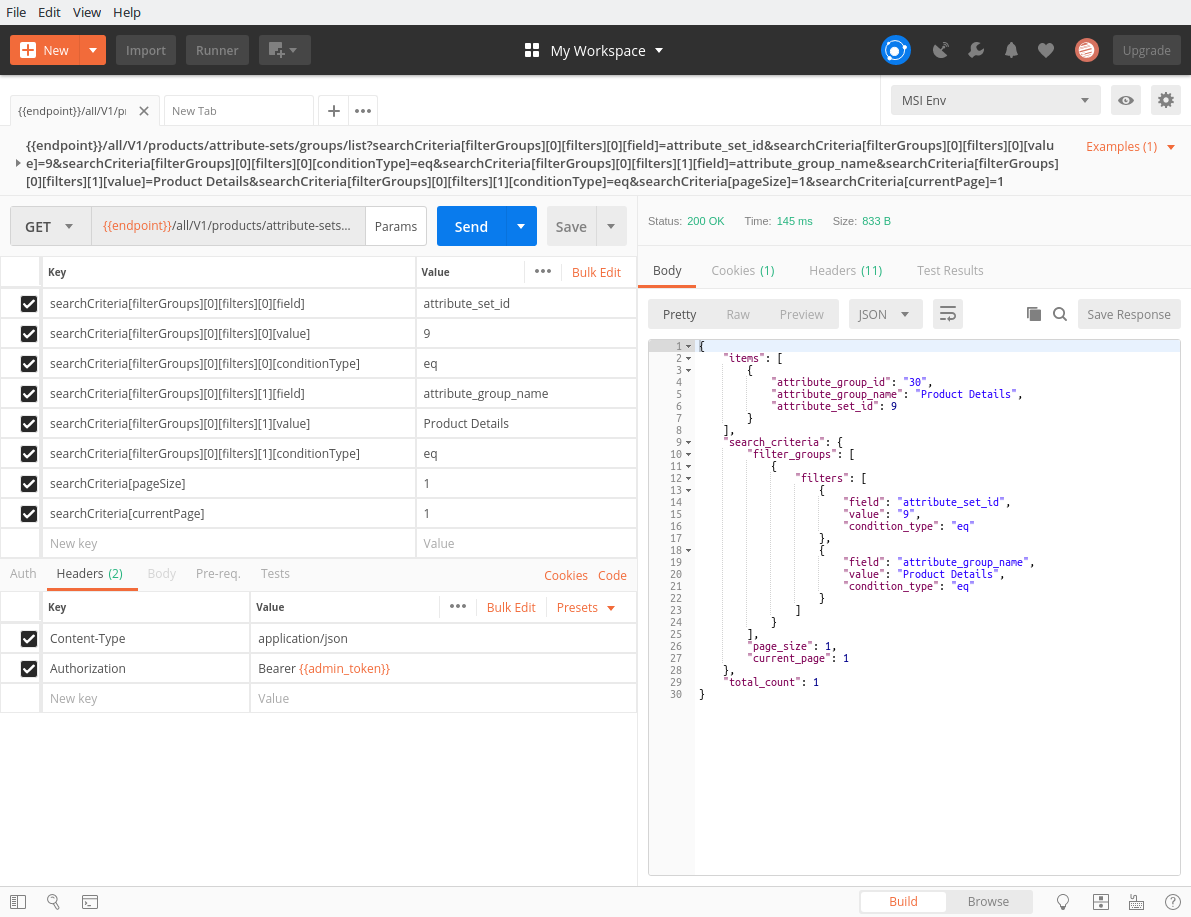
Task: Switch to Browse mode toggle
Action: coord(987,902)
